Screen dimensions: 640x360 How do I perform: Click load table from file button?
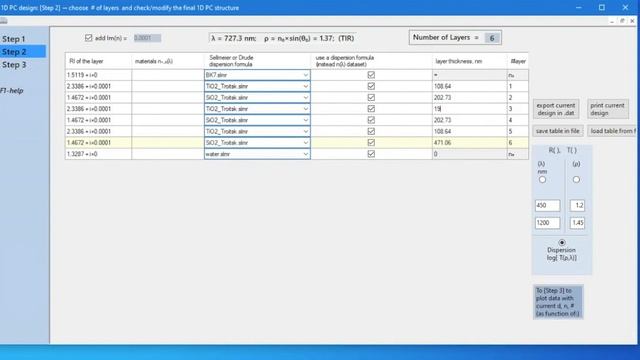click(x=612, y=131)
